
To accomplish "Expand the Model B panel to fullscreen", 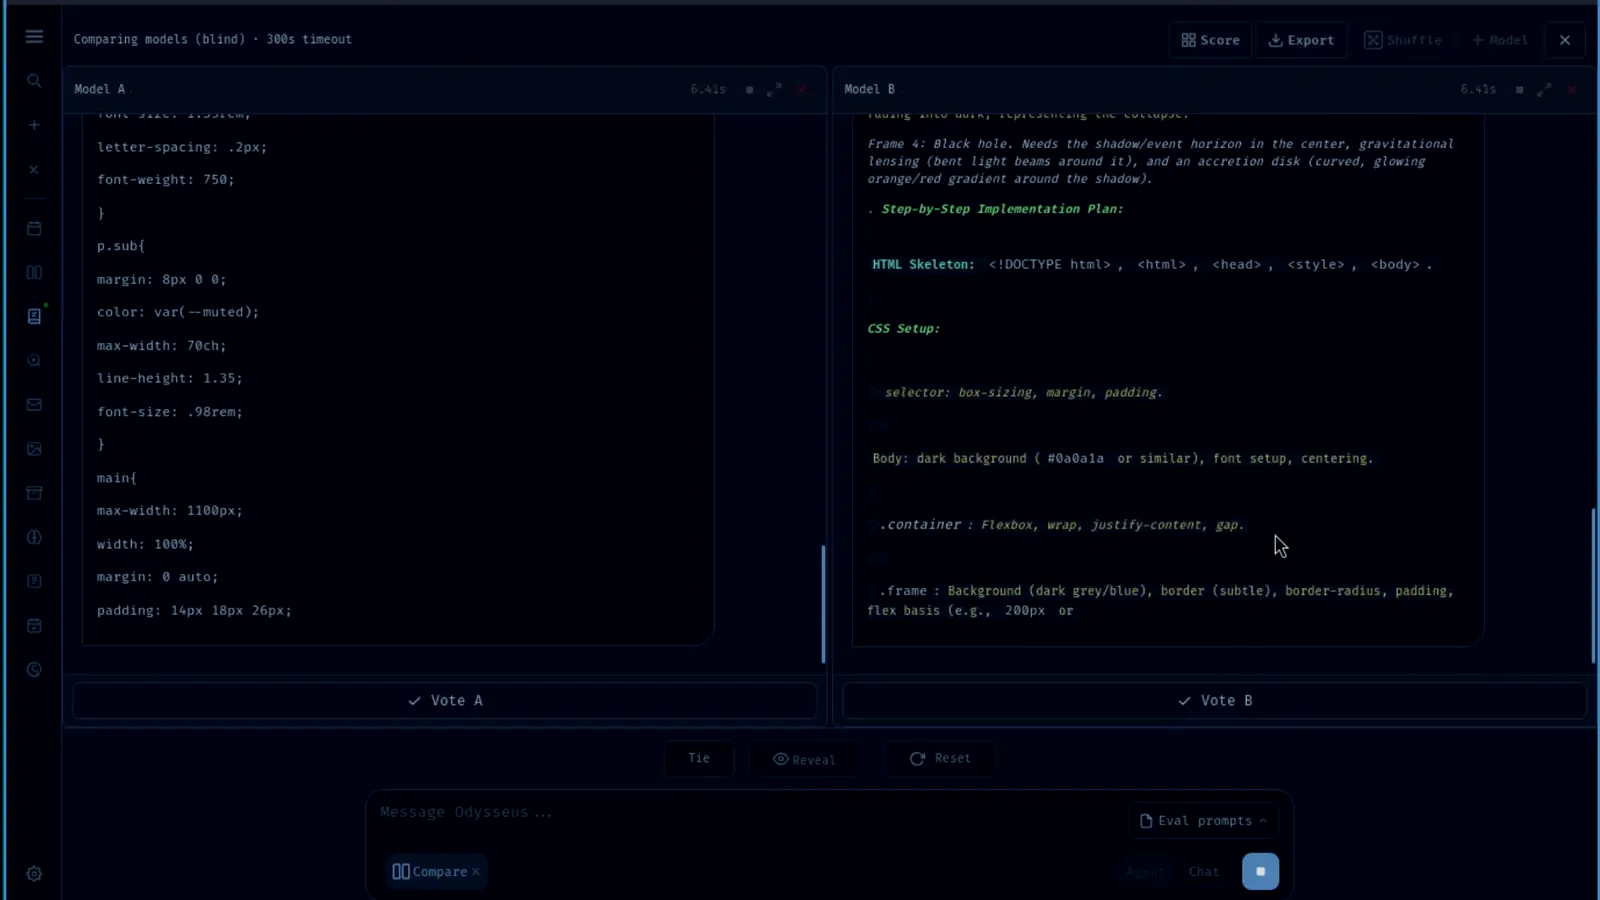I will point(1544,90).
